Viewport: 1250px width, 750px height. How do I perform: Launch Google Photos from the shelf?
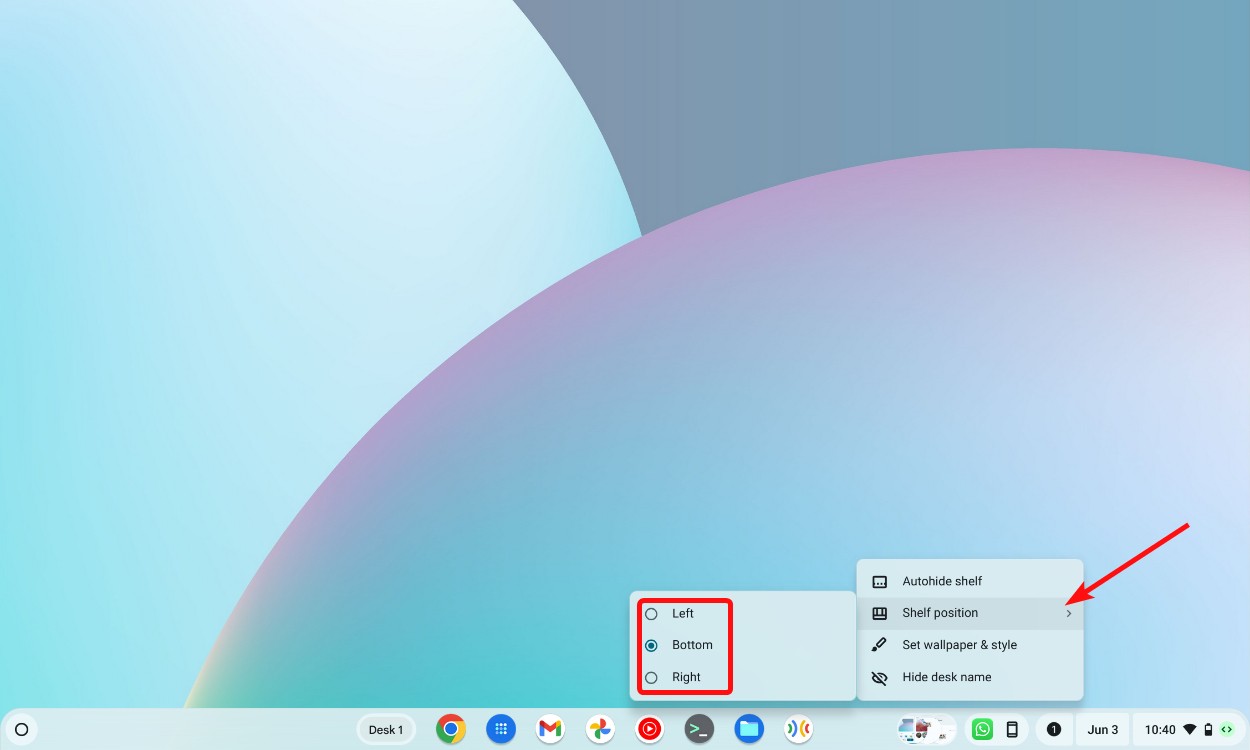tap(599, 729)
